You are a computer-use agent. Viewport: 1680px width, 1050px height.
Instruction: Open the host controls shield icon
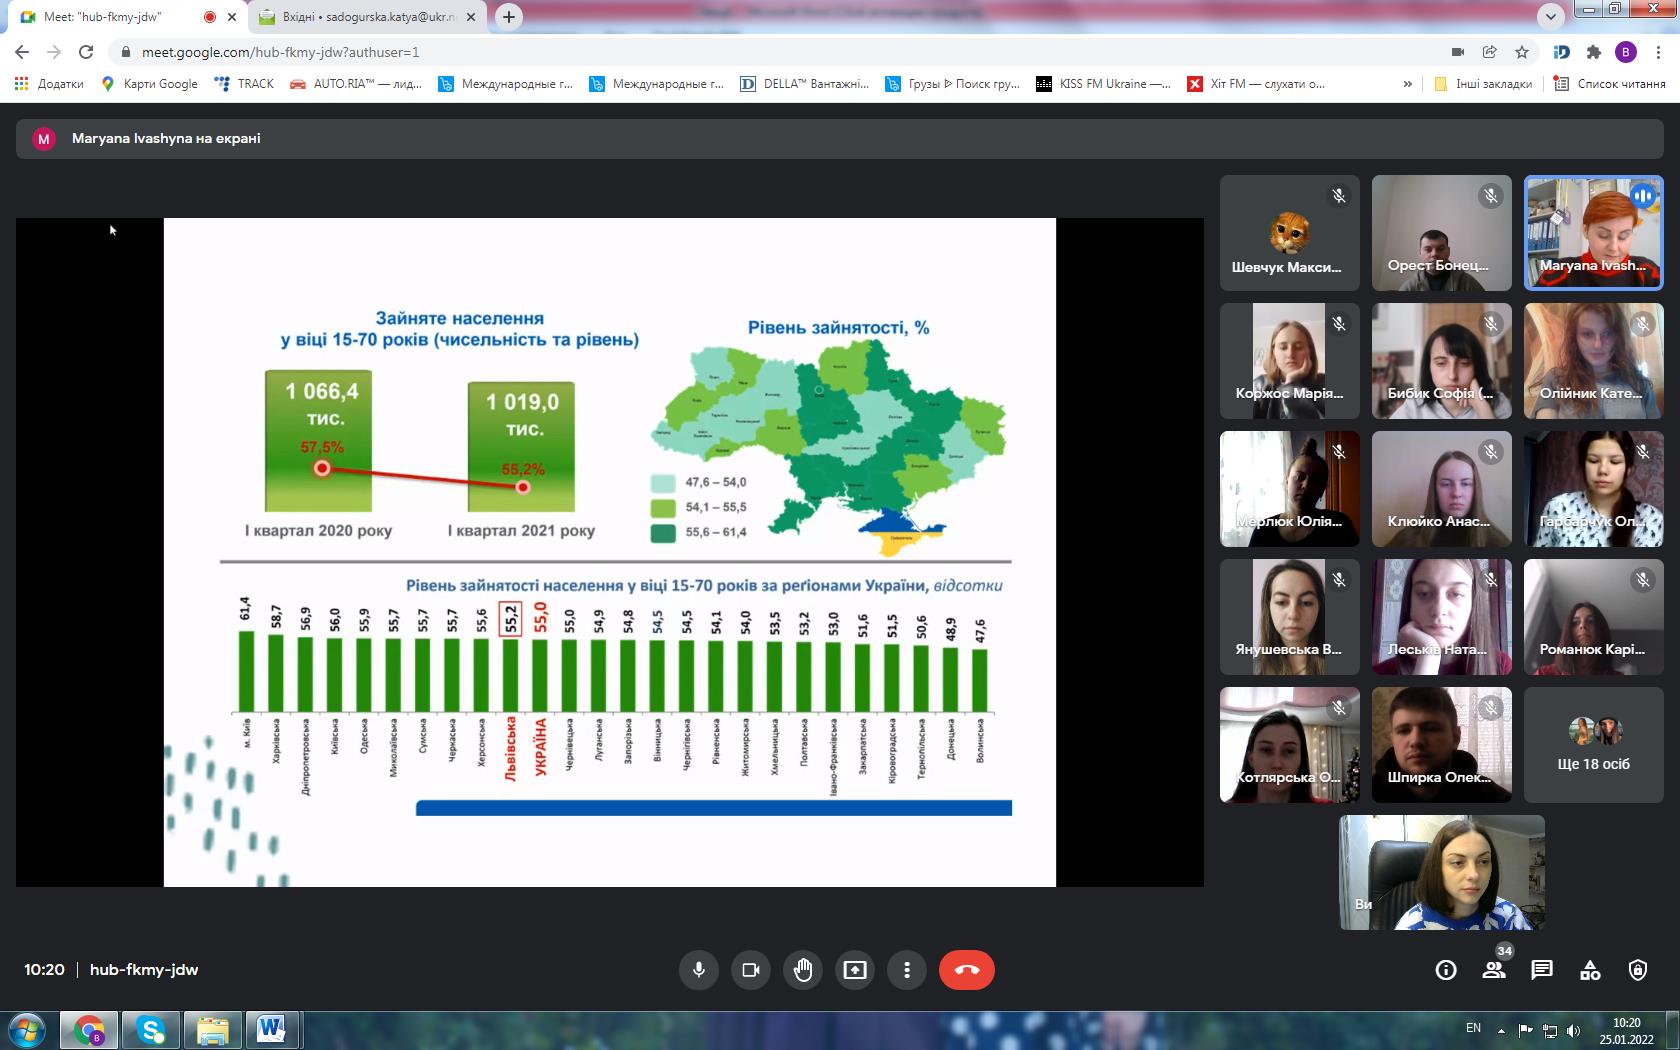tap(1638, 970)
